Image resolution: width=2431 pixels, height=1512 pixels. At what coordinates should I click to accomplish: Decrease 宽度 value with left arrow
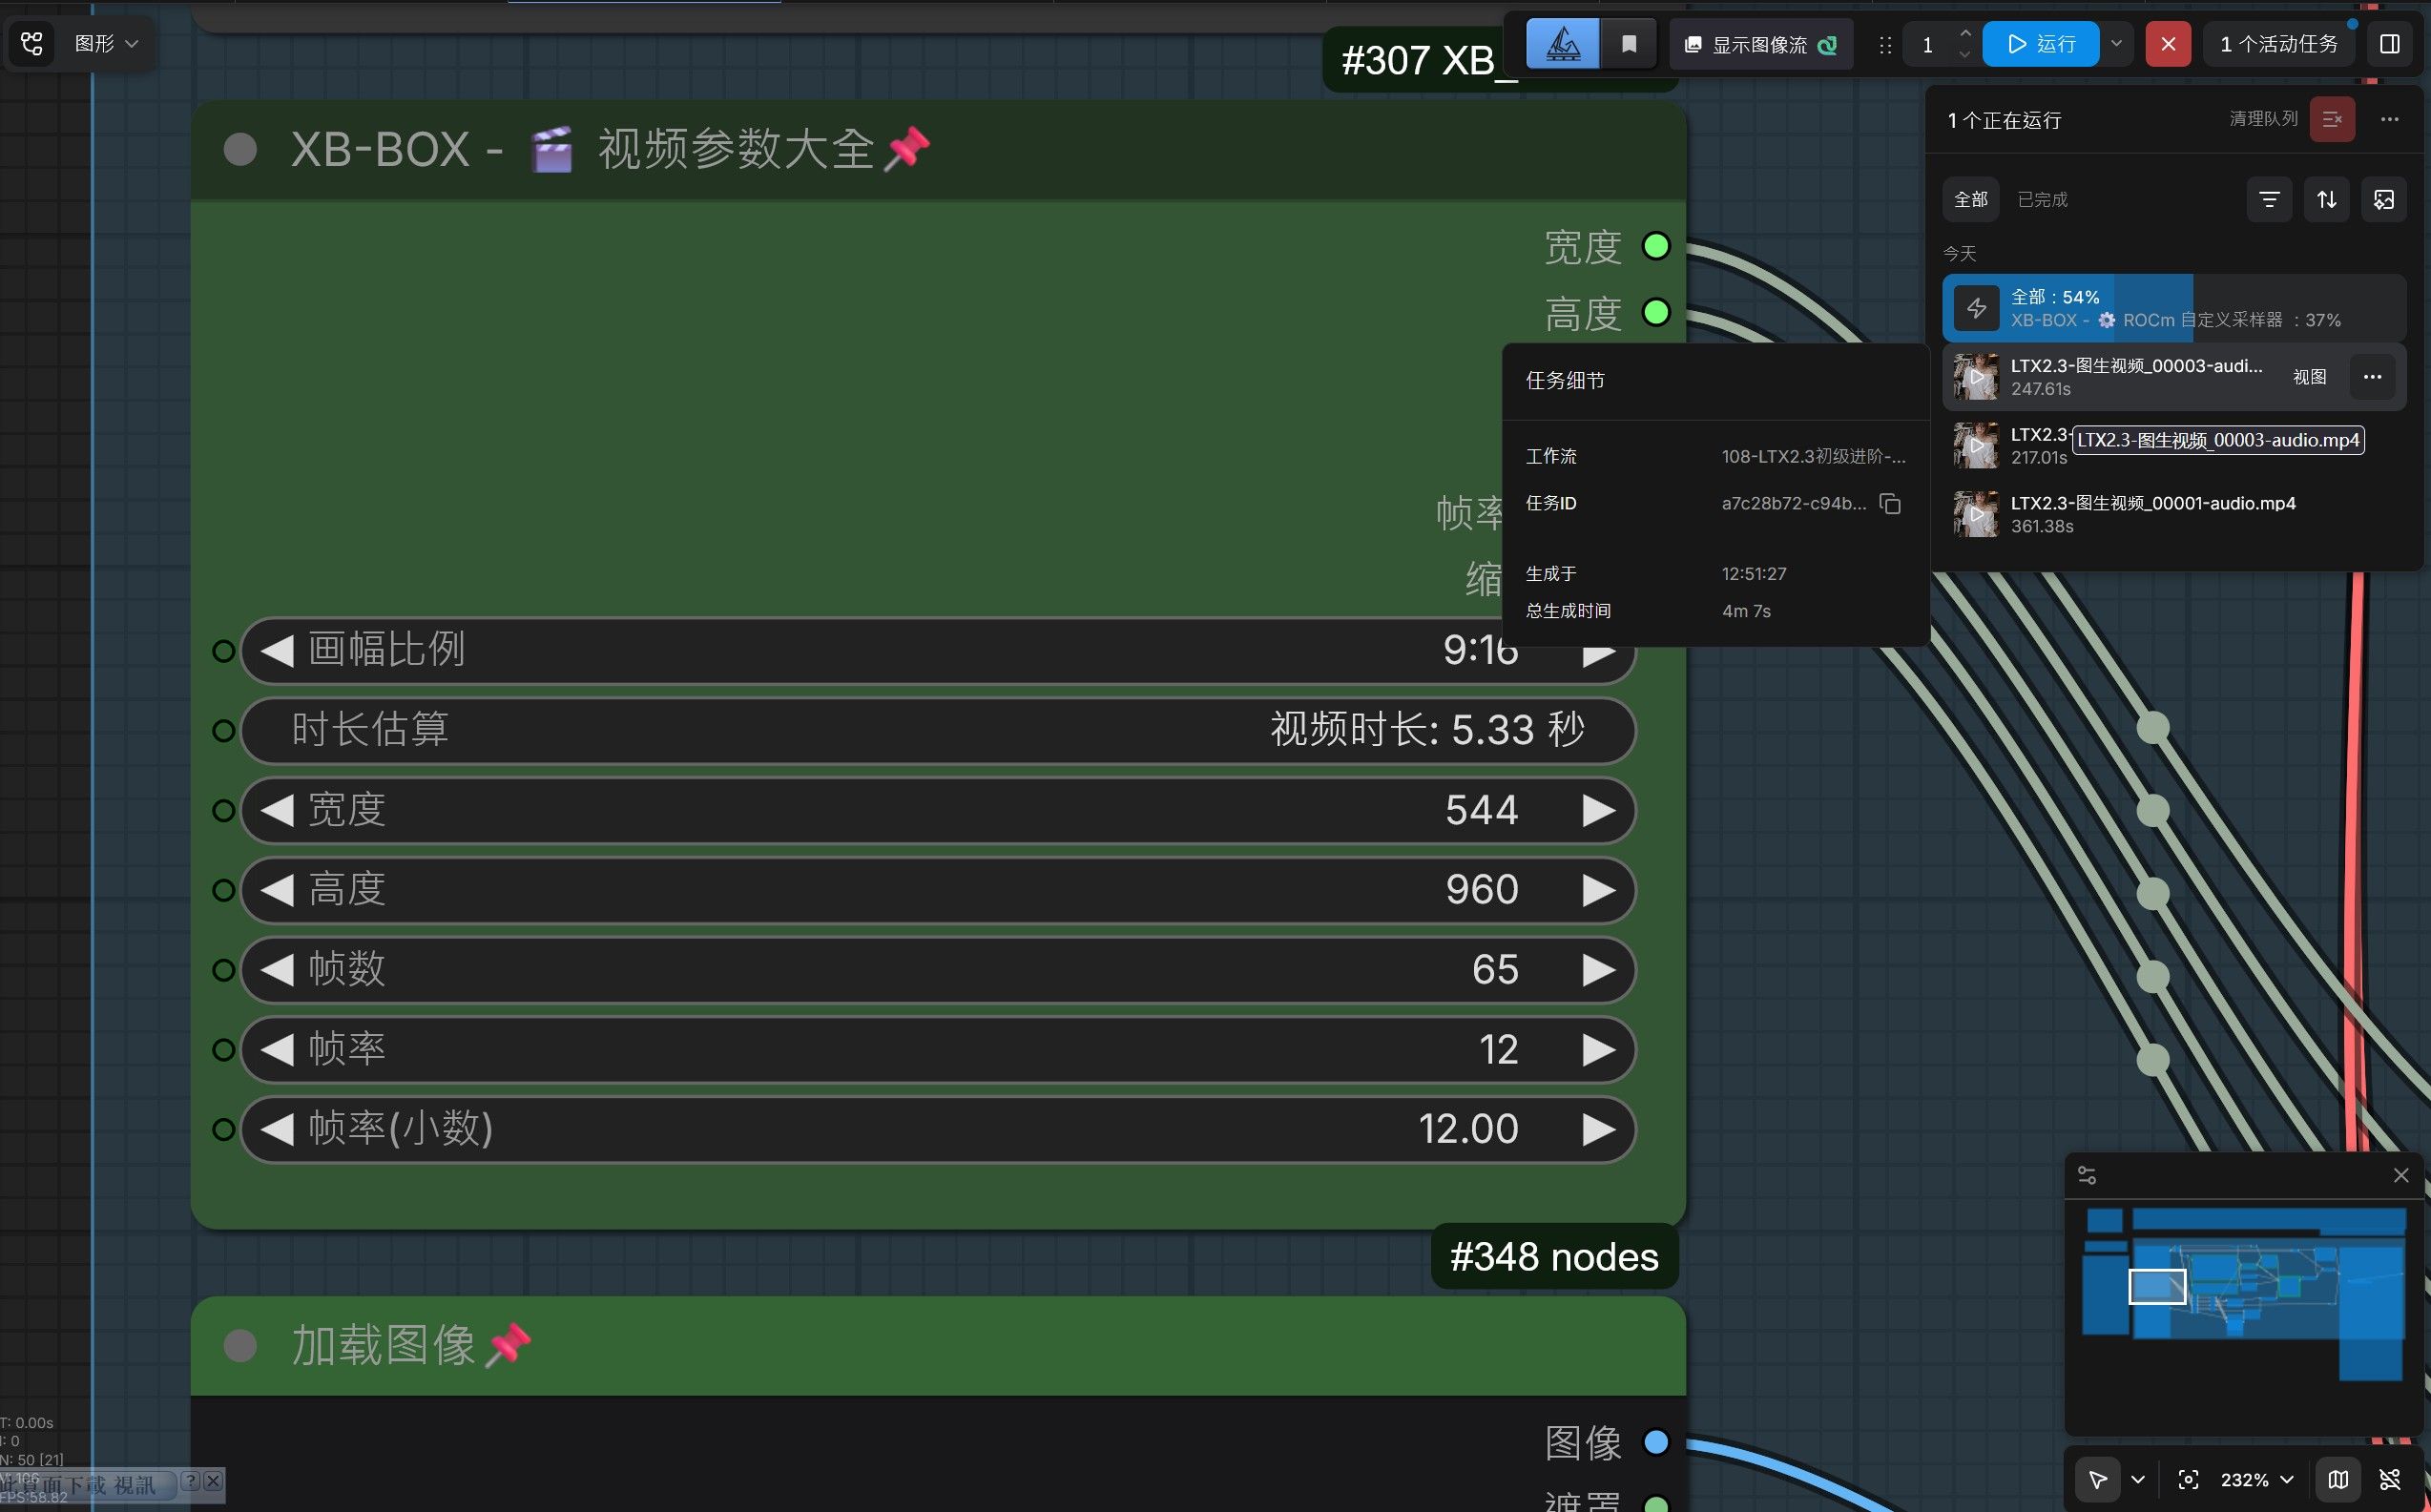[277, 810]
